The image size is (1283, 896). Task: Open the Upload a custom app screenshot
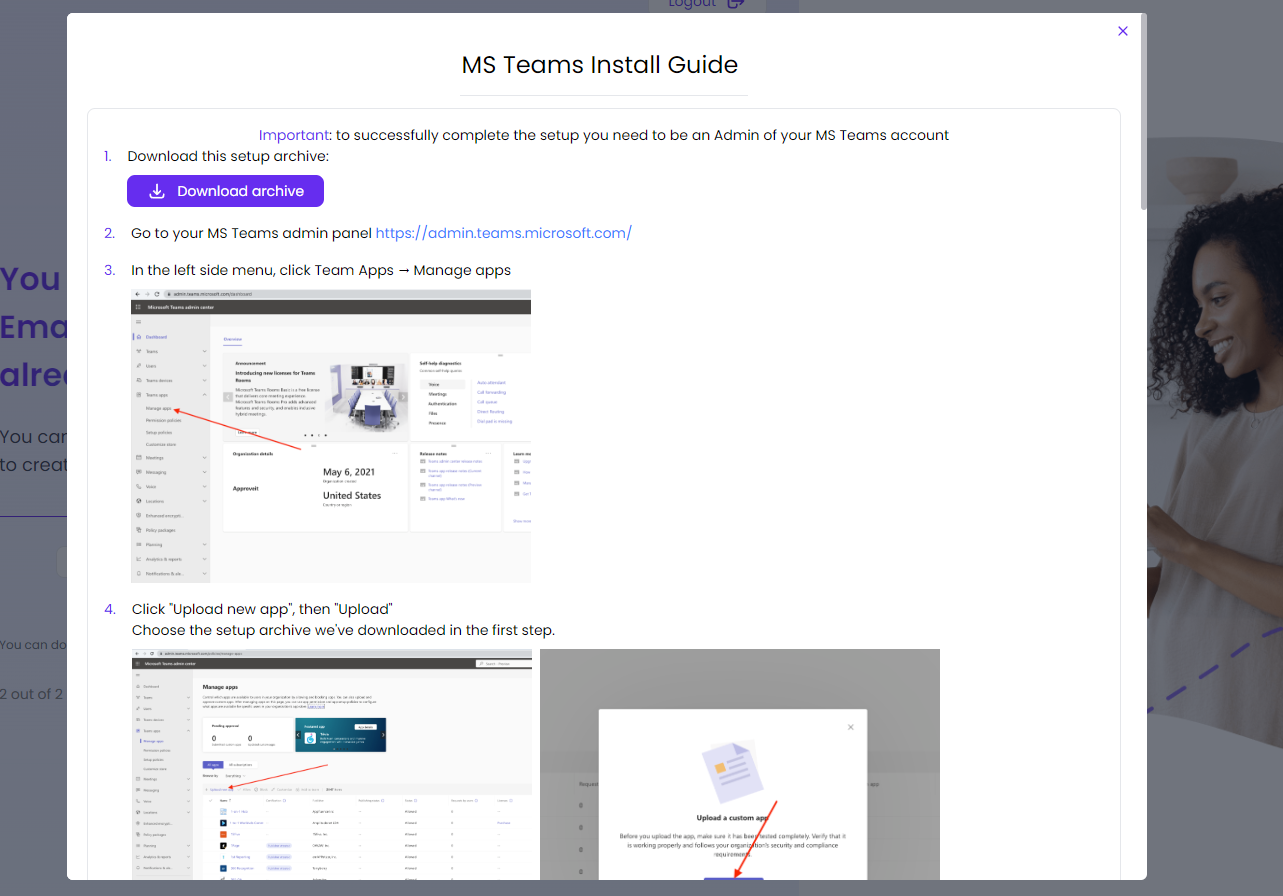point(740,764)
